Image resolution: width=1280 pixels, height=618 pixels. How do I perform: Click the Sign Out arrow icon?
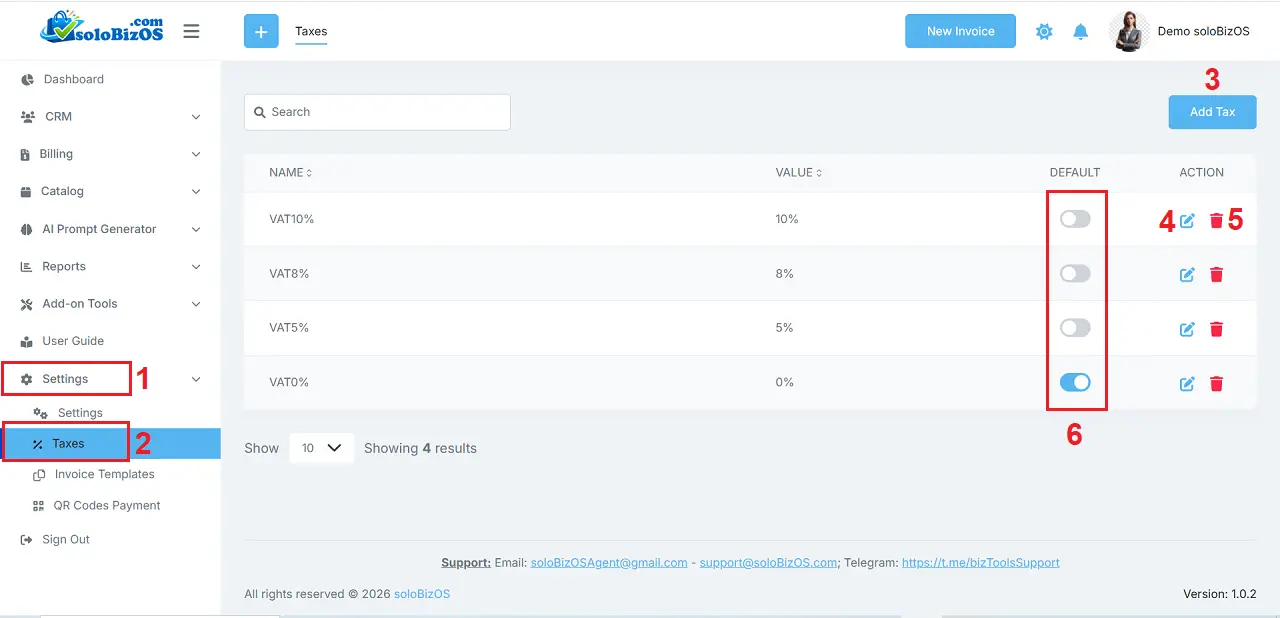[x=27, y=540]
